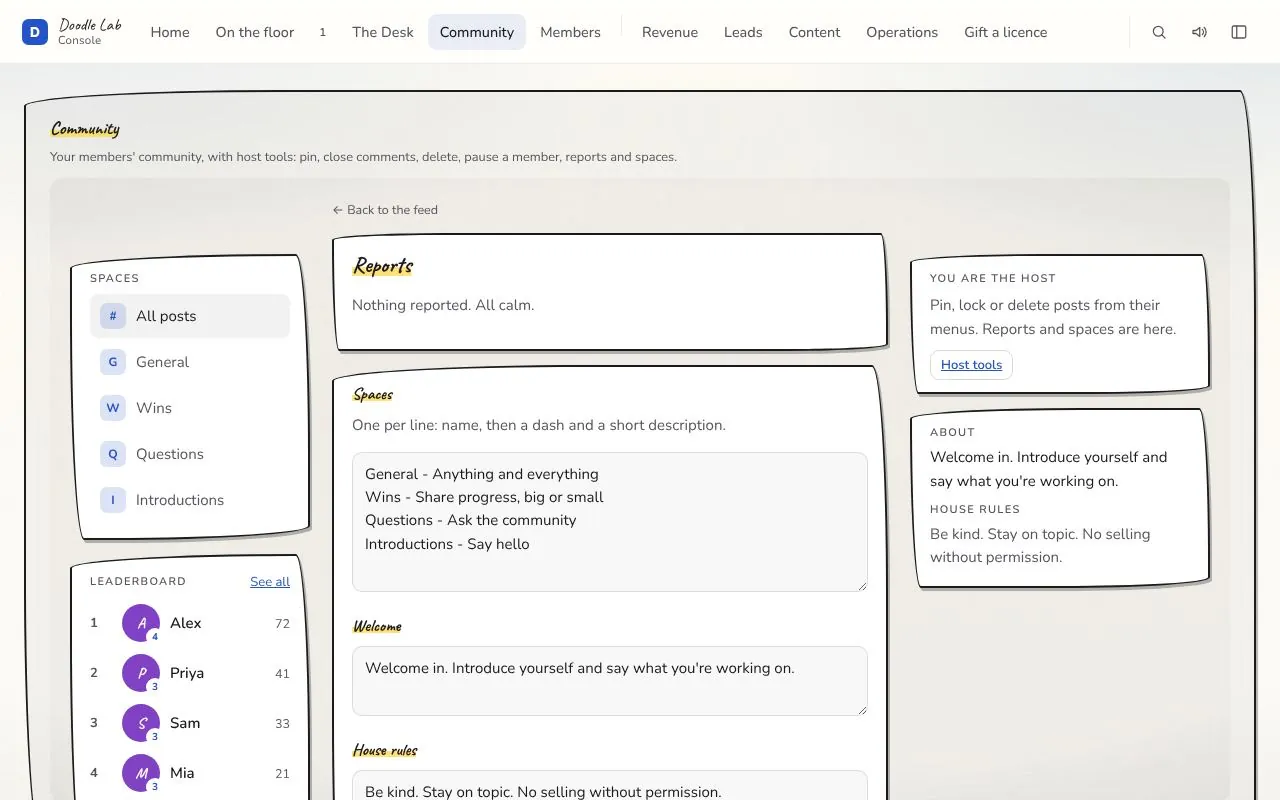Click into the House rules text field
This screenshot has height=800, width=1280.
(x=610, y=786)
